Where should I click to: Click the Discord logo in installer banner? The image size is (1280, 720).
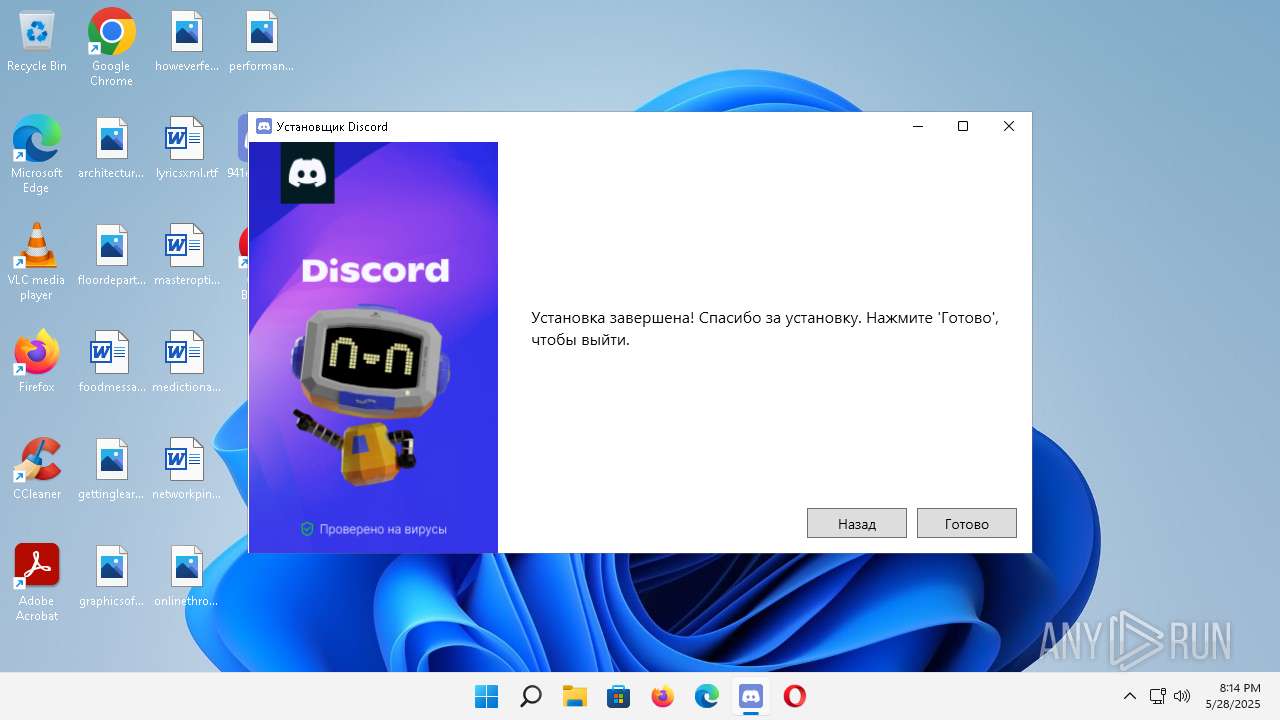307,173
